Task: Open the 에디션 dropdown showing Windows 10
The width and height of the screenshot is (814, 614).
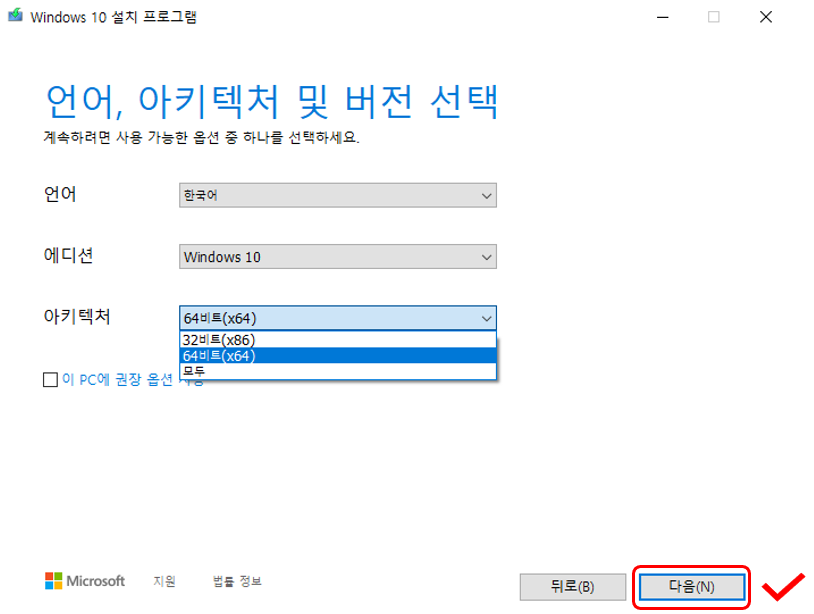Action: point(337,256)
